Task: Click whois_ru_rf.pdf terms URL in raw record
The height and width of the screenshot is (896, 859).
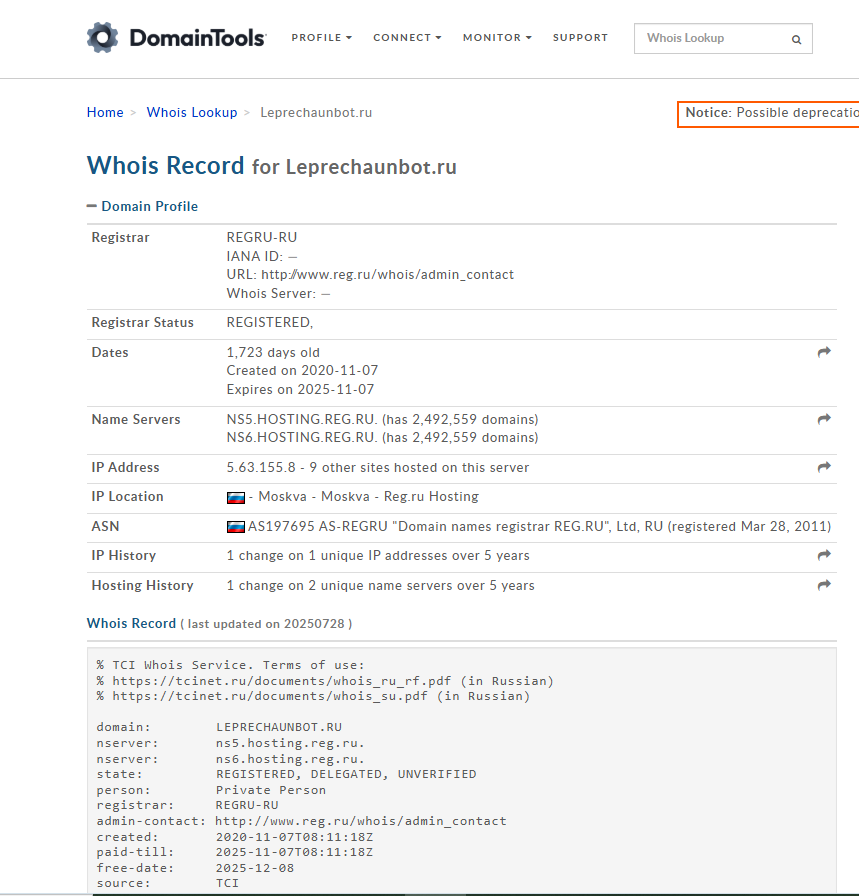Action: (281, 681)
